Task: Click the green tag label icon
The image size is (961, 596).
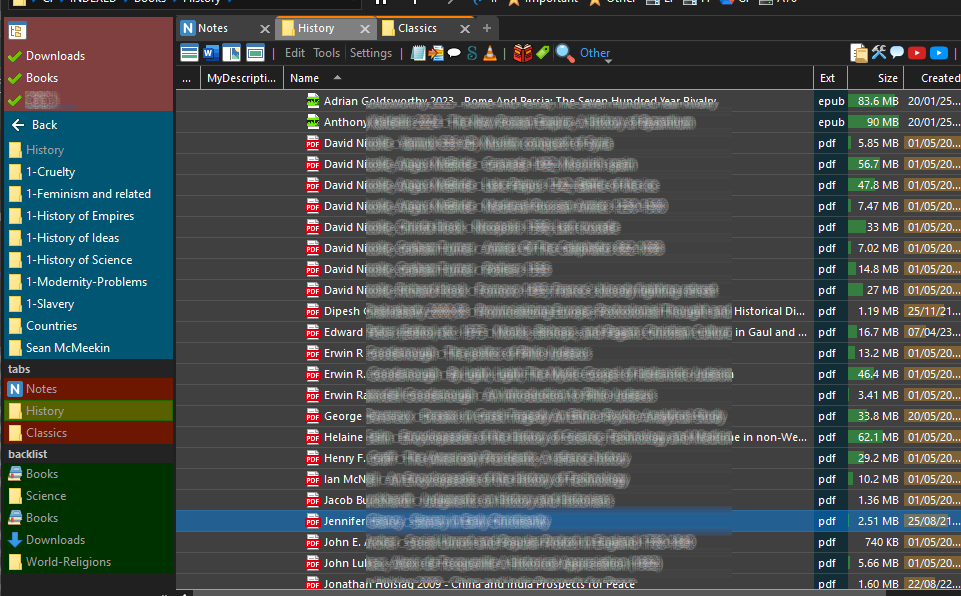Action: point(542,53)
